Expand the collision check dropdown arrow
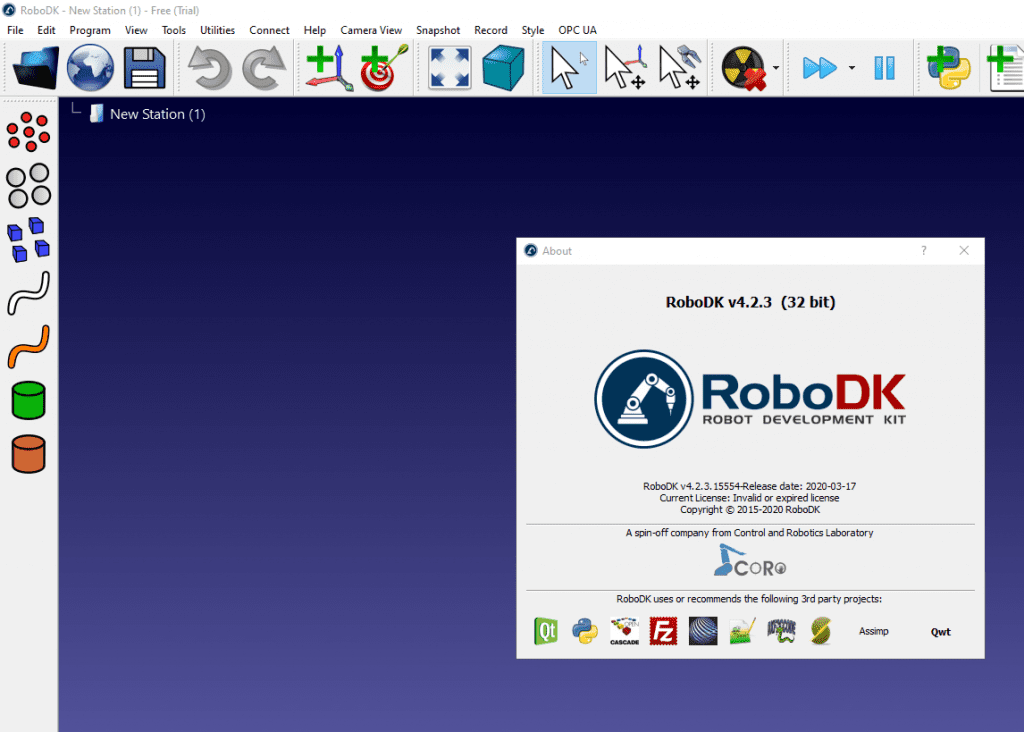The width and height of the screenshot is (1024, 732). (777, 68)
